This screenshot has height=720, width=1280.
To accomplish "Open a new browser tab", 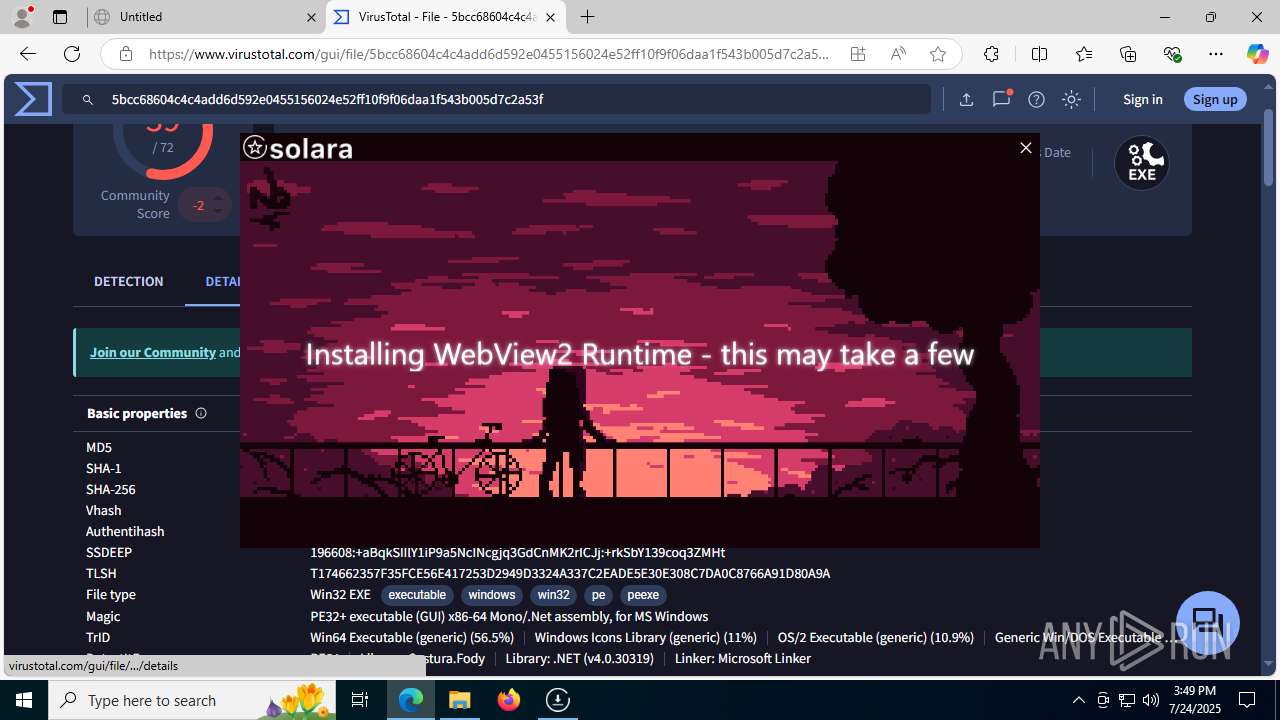I will 587,17.
